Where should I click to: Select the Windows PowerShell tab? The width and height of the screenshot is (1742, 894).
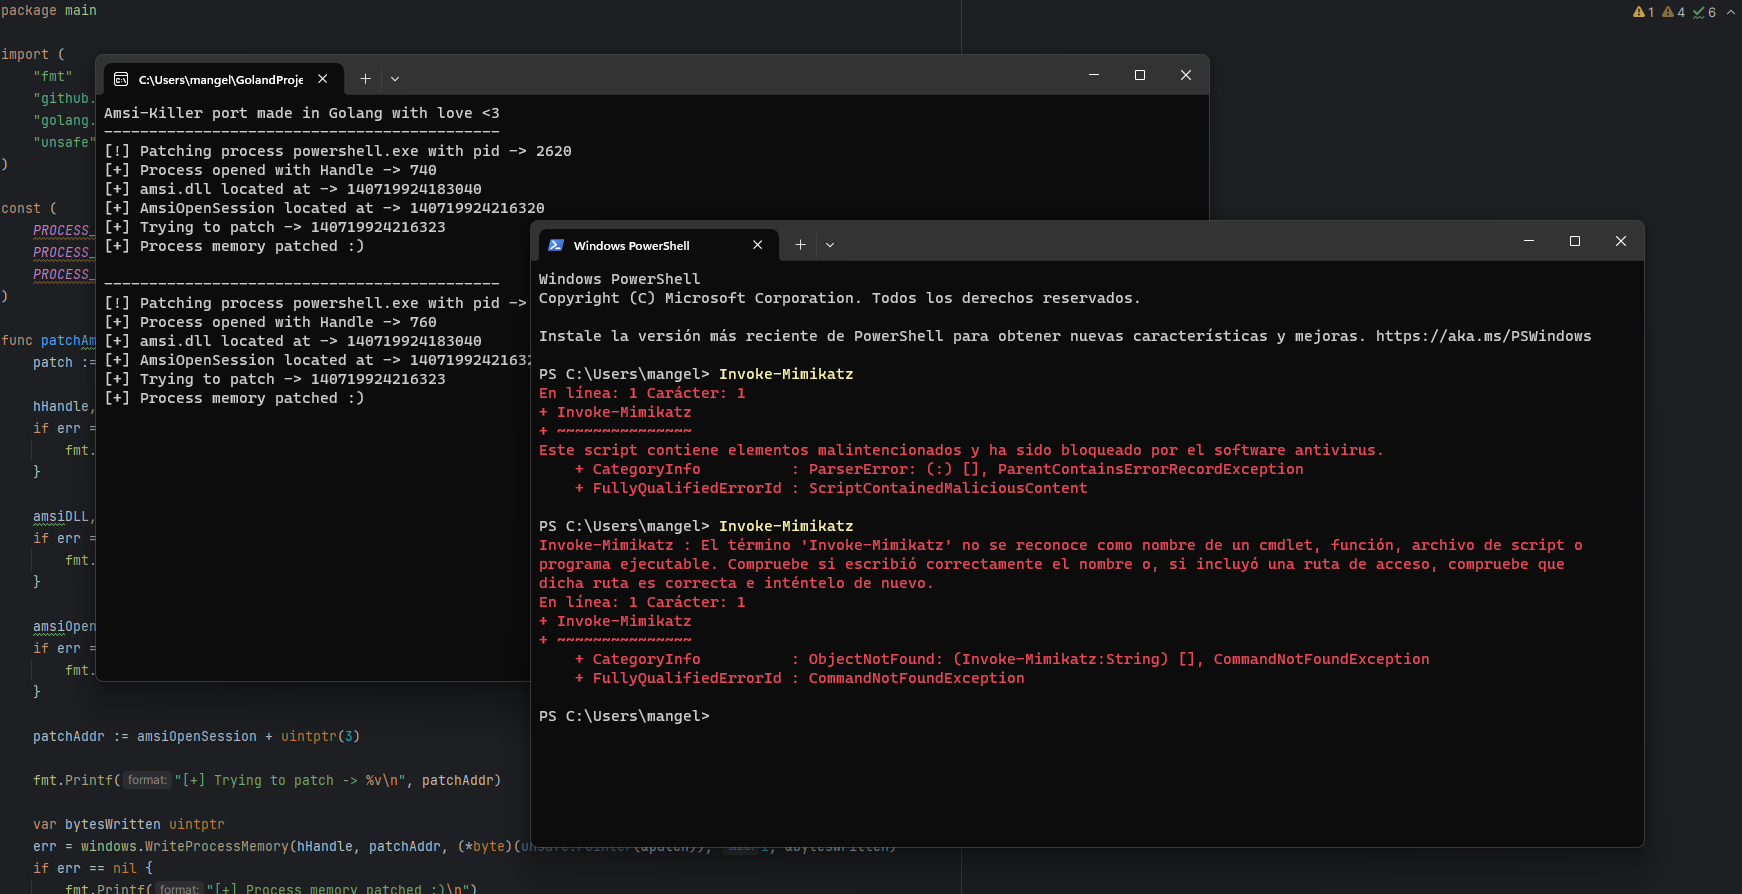pyautogui.click(x=658, y=245)
